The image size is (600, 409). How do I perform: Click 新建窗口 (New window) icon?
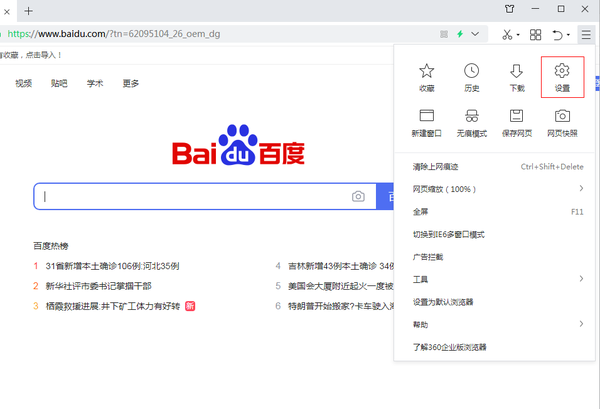pyautogui.click(x=426, y=118)
